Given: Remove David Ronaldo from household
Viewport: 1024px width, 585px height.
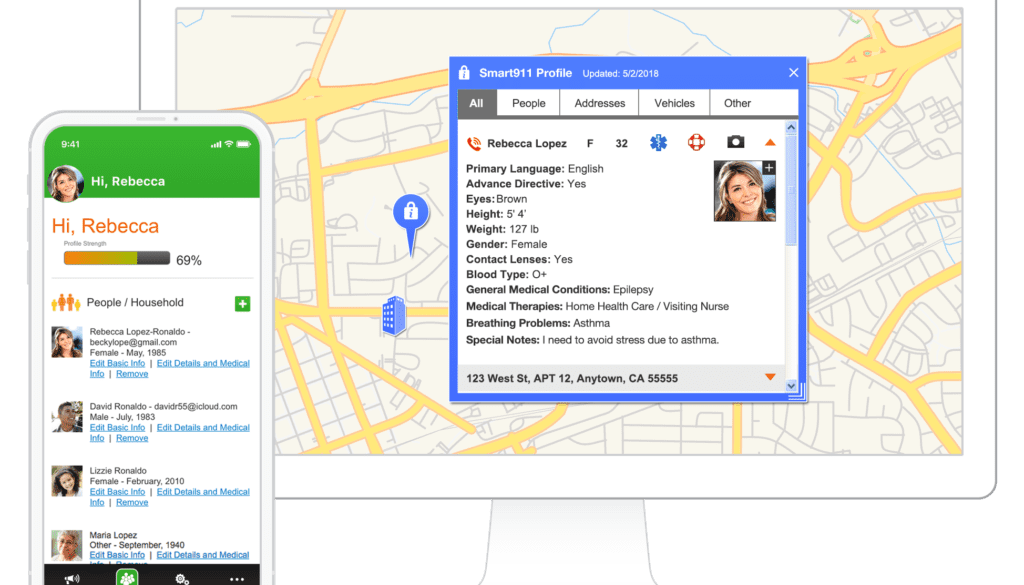Looking at the screenshot, I should point(132,437).
